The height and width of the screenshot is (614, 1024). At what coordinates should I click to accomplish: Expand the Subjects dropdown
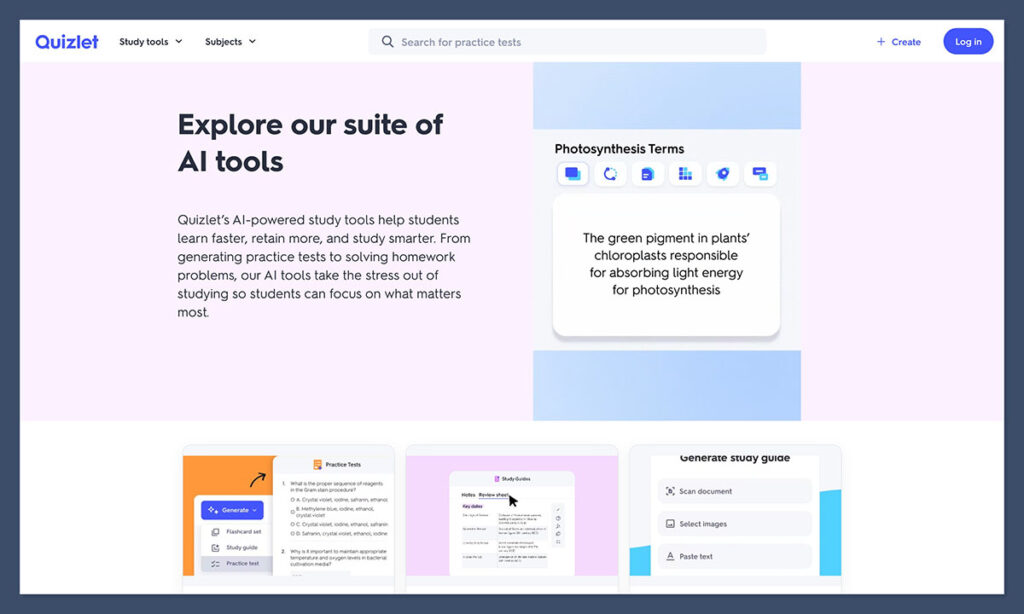click(229, 41)
